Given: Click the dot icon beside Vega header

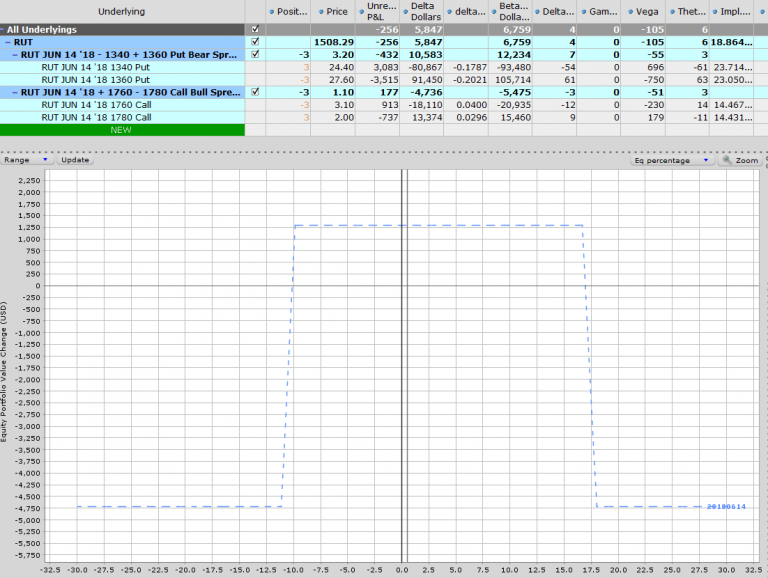Looking at the screenshot, I should point(628,11).
